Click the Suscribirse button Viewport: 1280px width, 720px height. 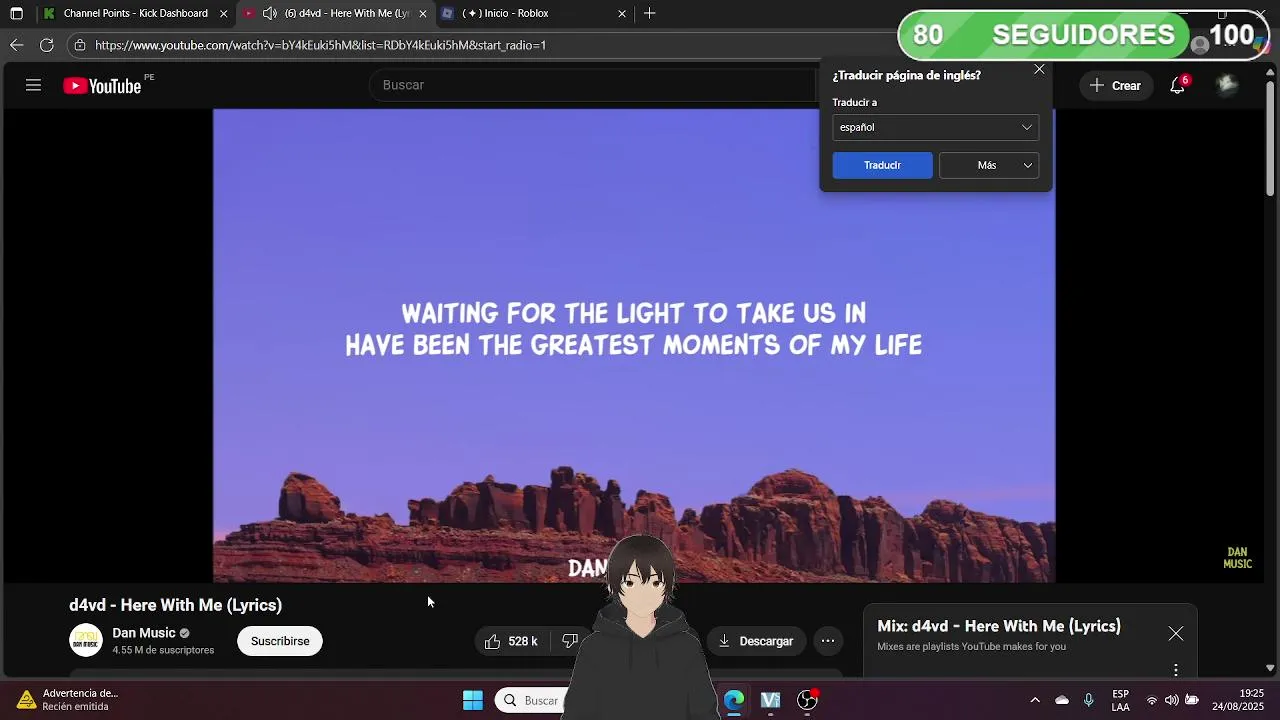(x=280, y=641)
